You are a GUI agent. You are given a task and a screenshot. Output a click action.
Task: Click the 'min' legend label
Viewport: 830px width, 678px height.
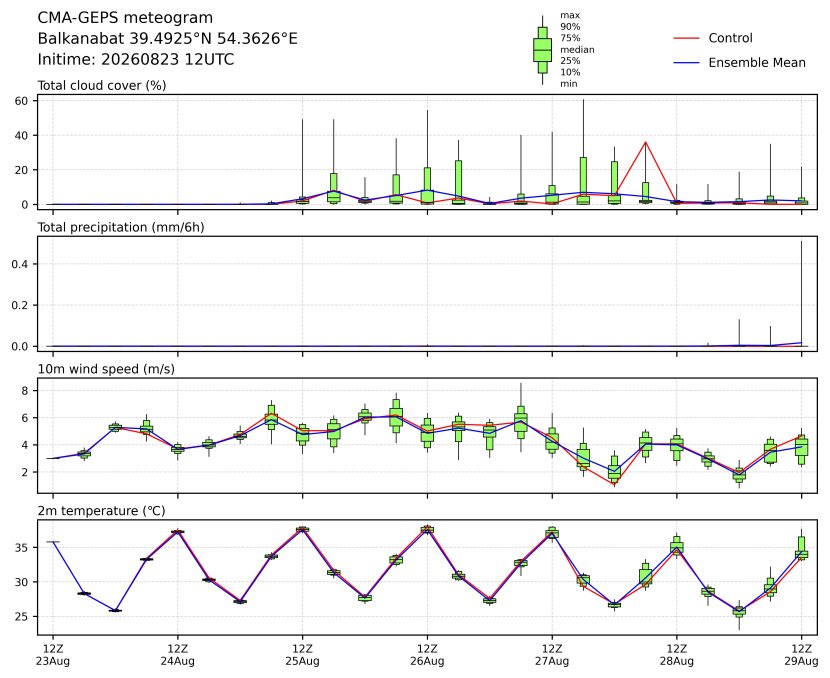click(x=569, y=84)
